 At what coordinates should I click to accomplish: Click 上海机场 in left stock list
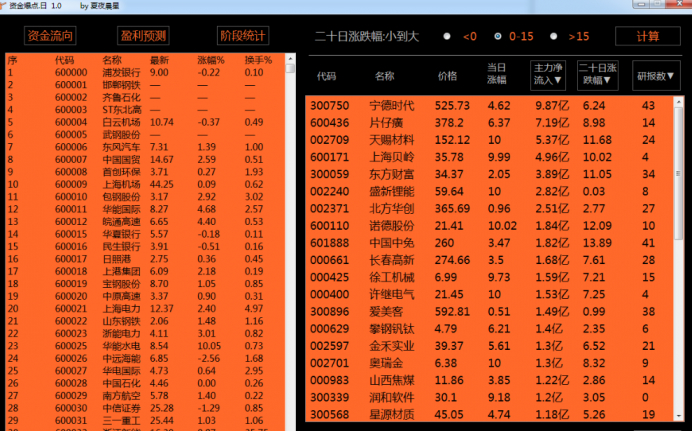point(121,184)
